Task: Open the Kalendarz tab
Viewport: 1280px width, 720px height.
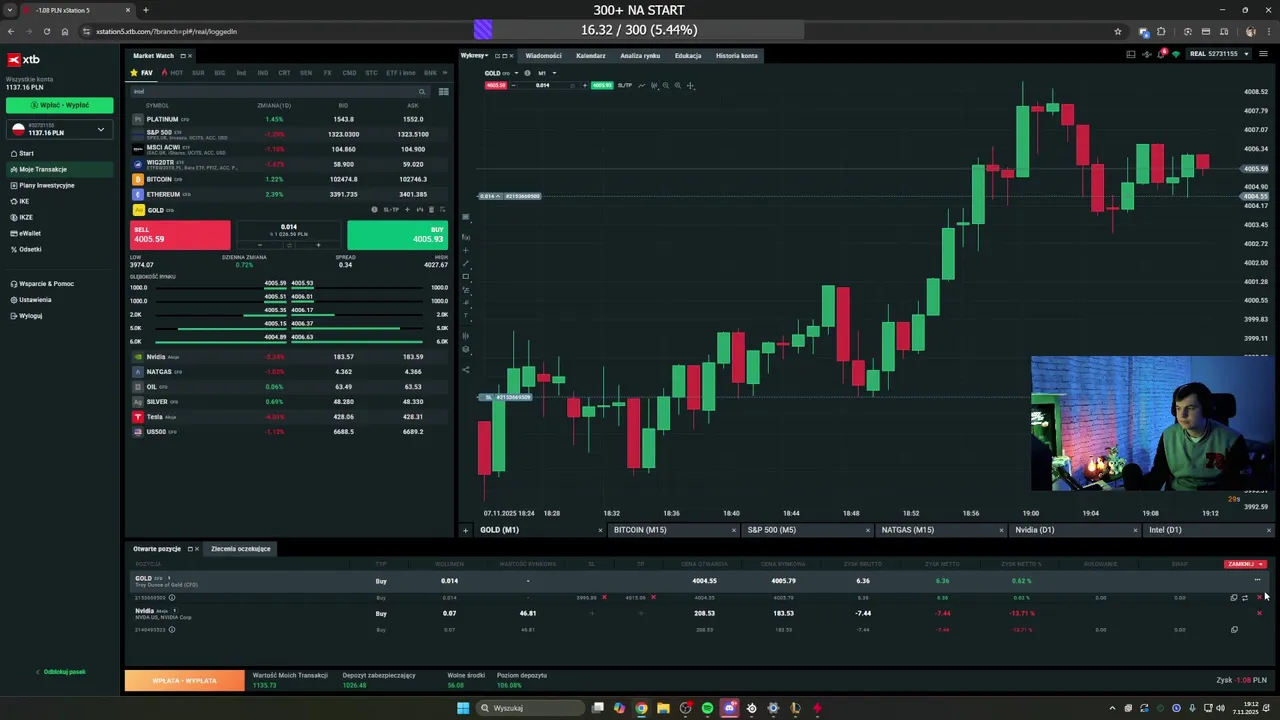Action: point(590,56)
